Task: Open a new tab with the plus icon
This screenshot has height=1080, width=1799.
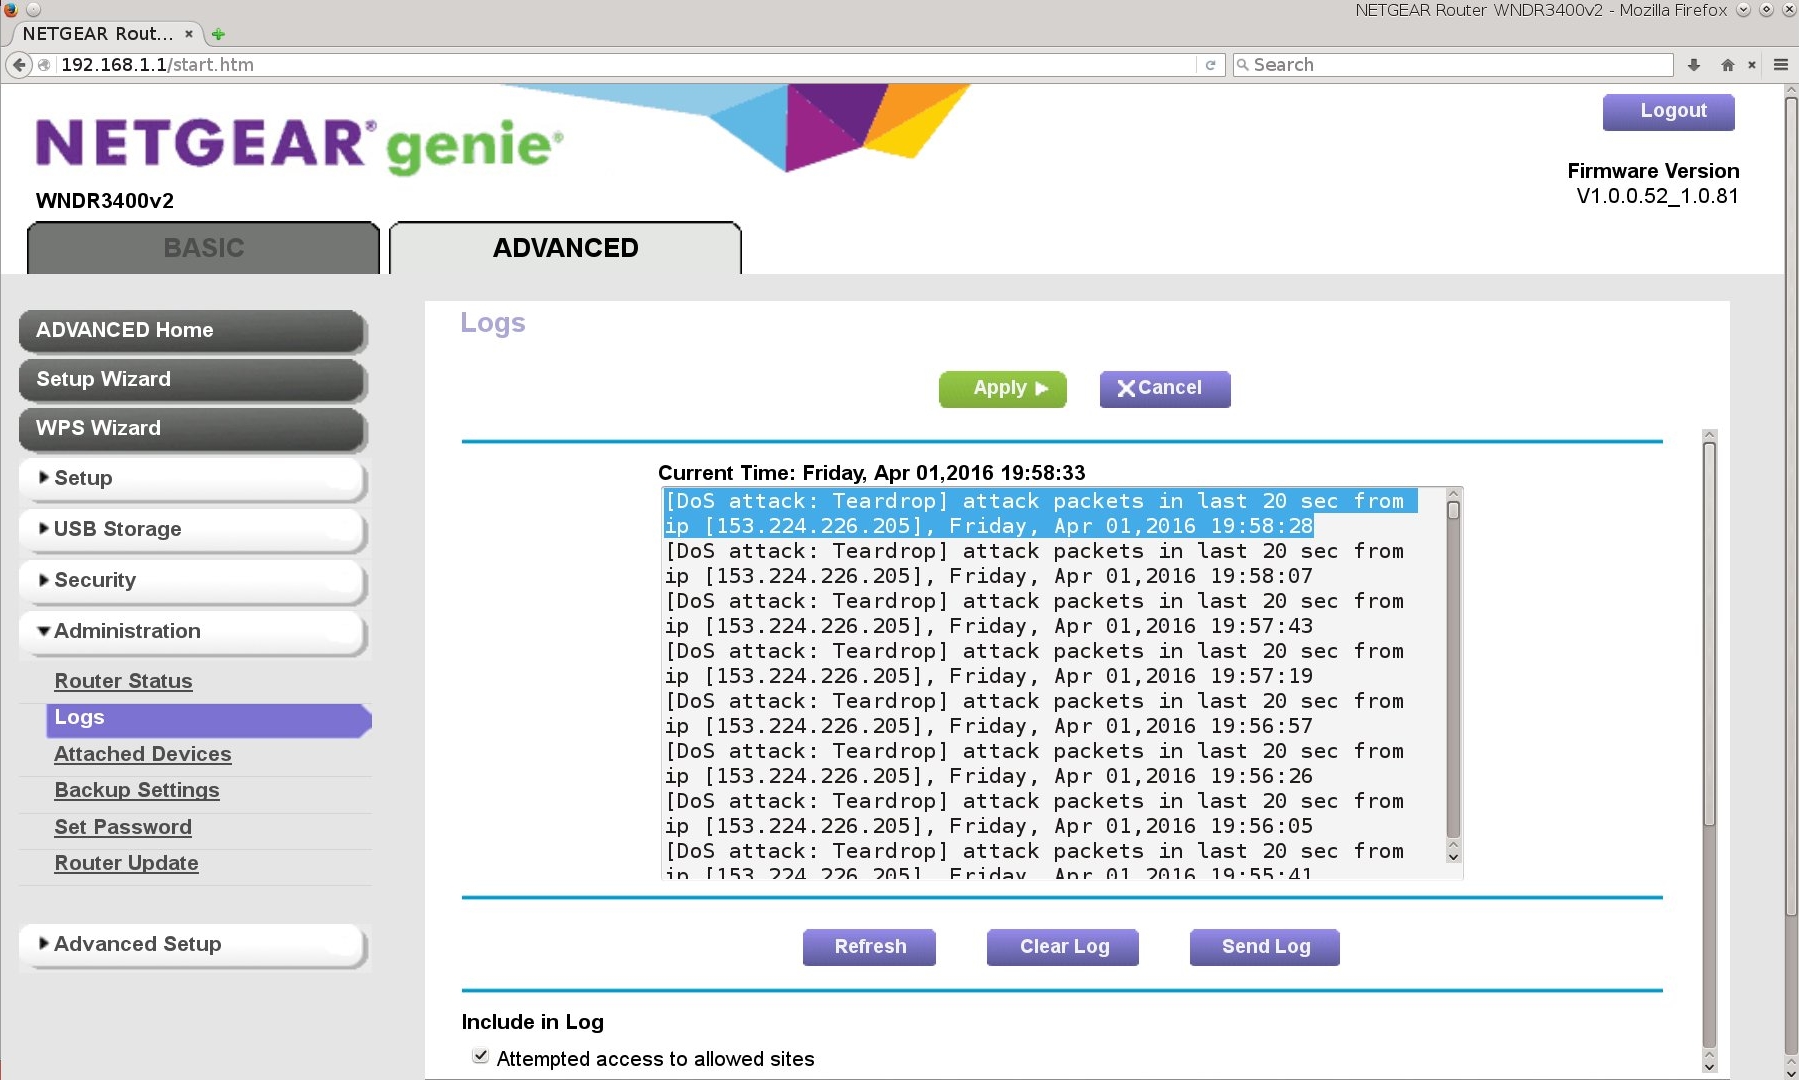Action: [x=218, y=34]
